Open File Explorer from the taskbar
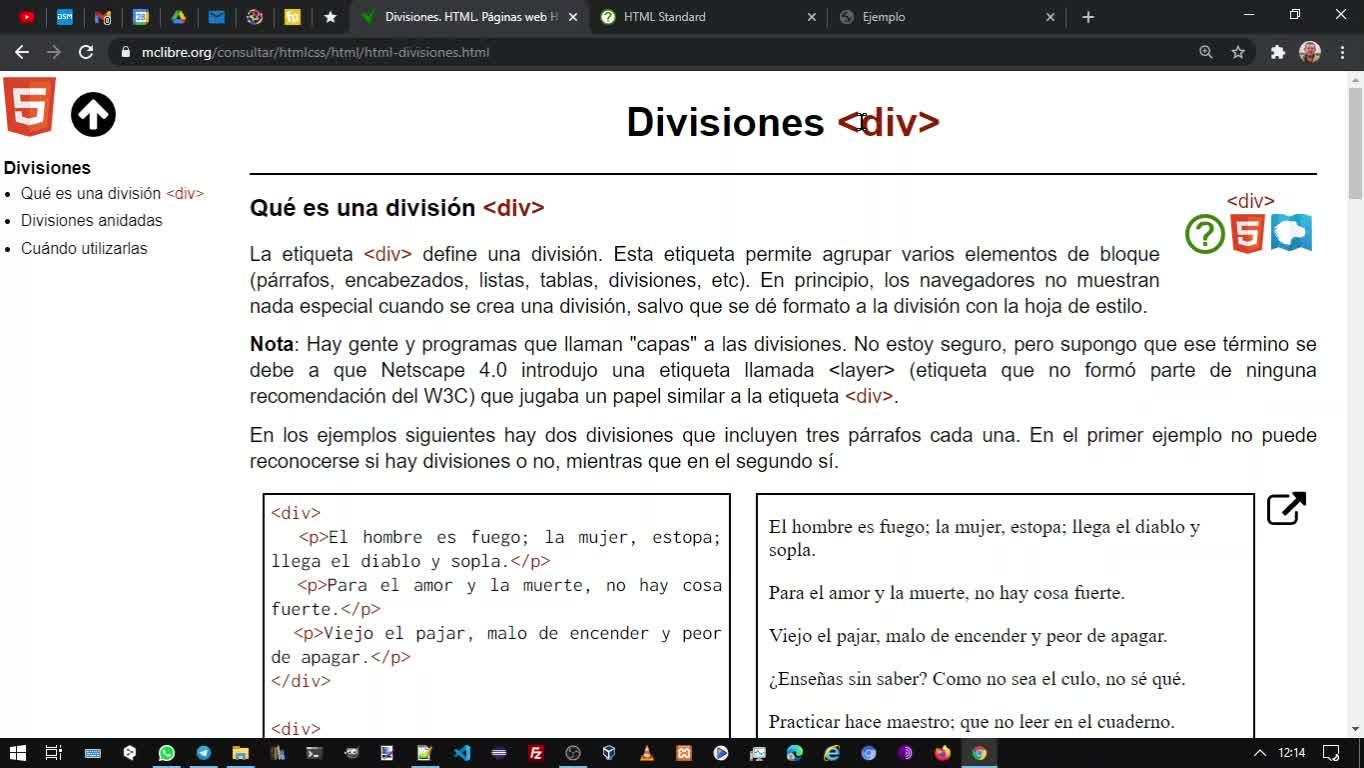This screenshot has width=1364, height=768. [240, 753]
